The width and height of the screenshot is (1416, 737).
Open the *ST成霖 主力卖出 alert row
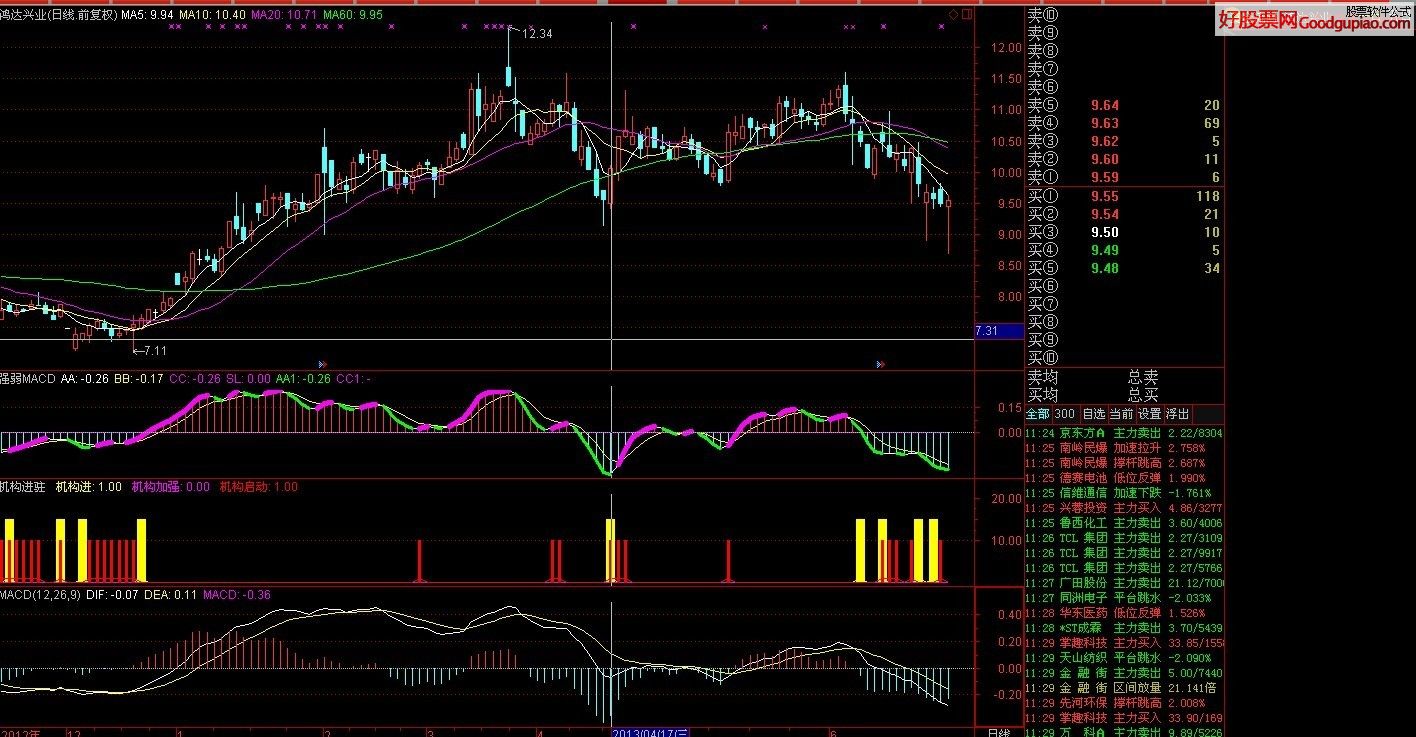(1125, 628)
